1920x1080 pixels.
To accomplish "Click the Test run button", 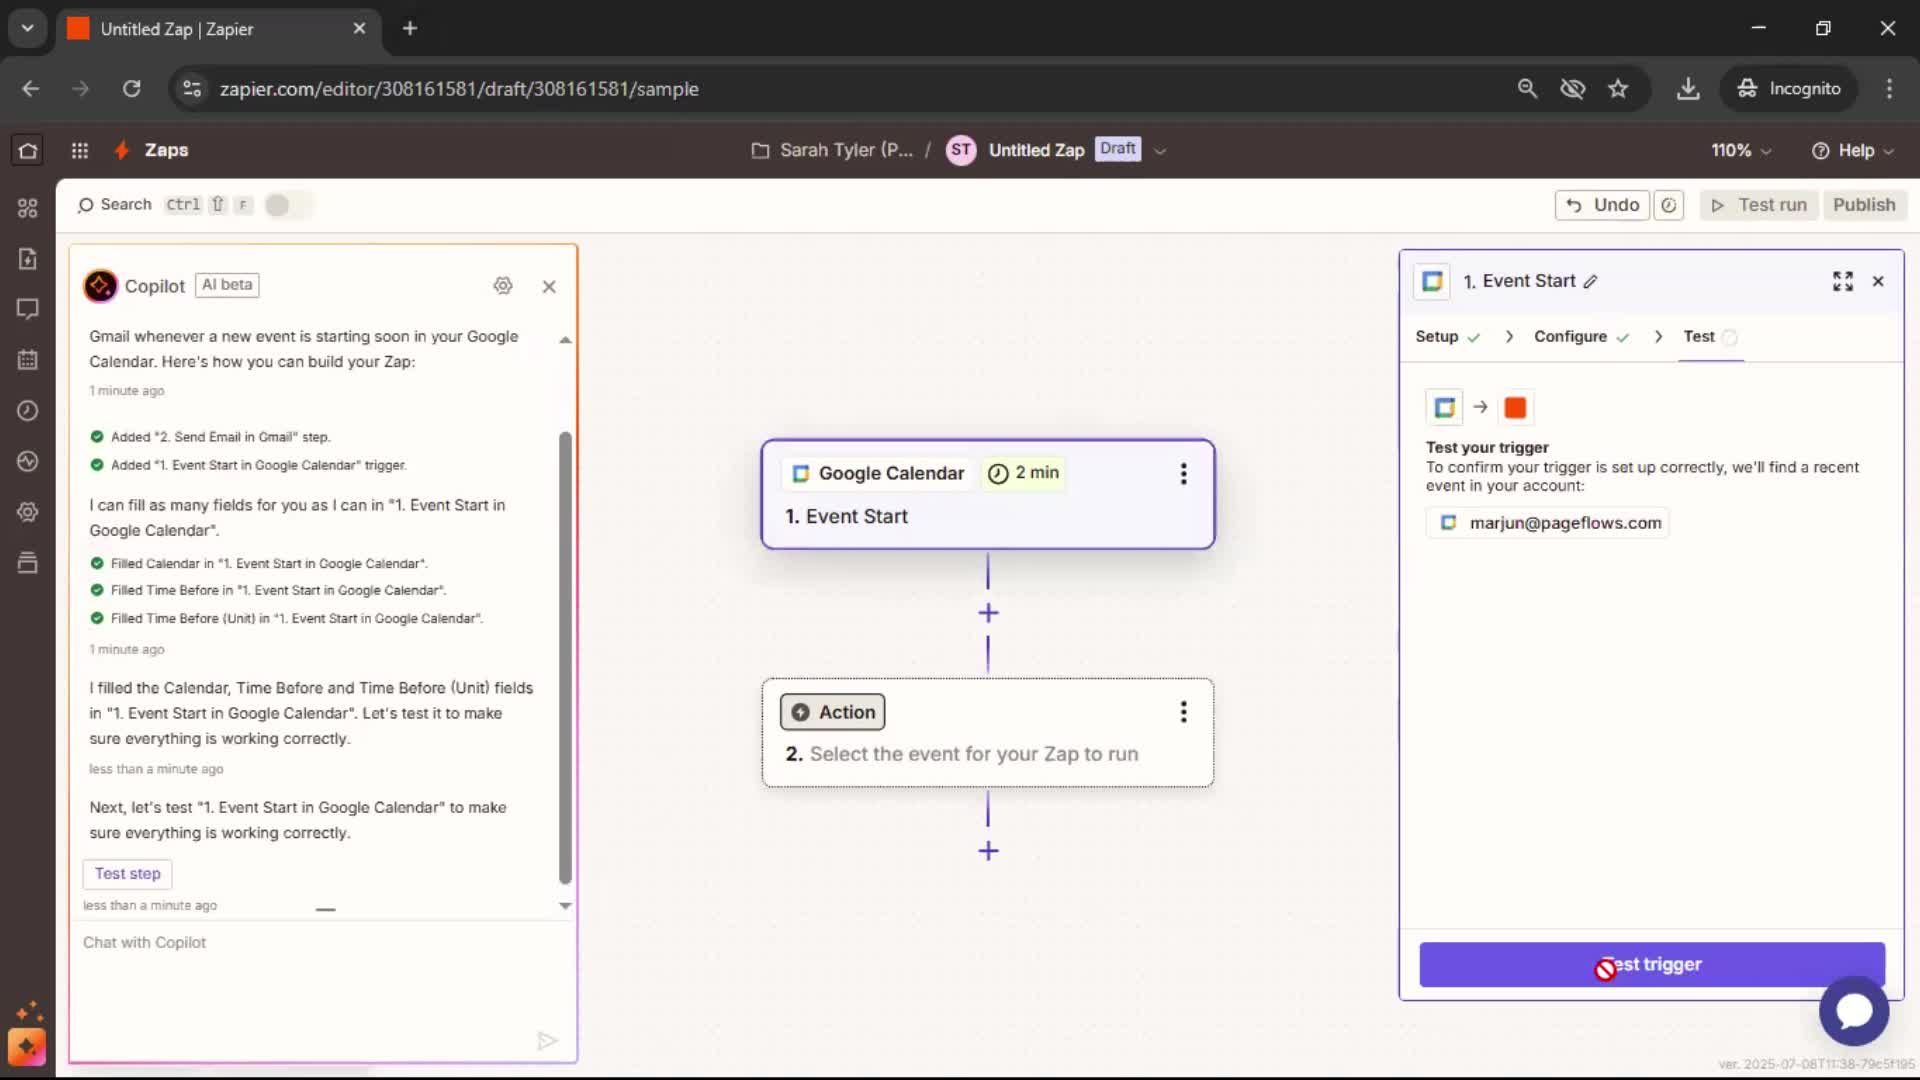I will (x=1759, y=205).
